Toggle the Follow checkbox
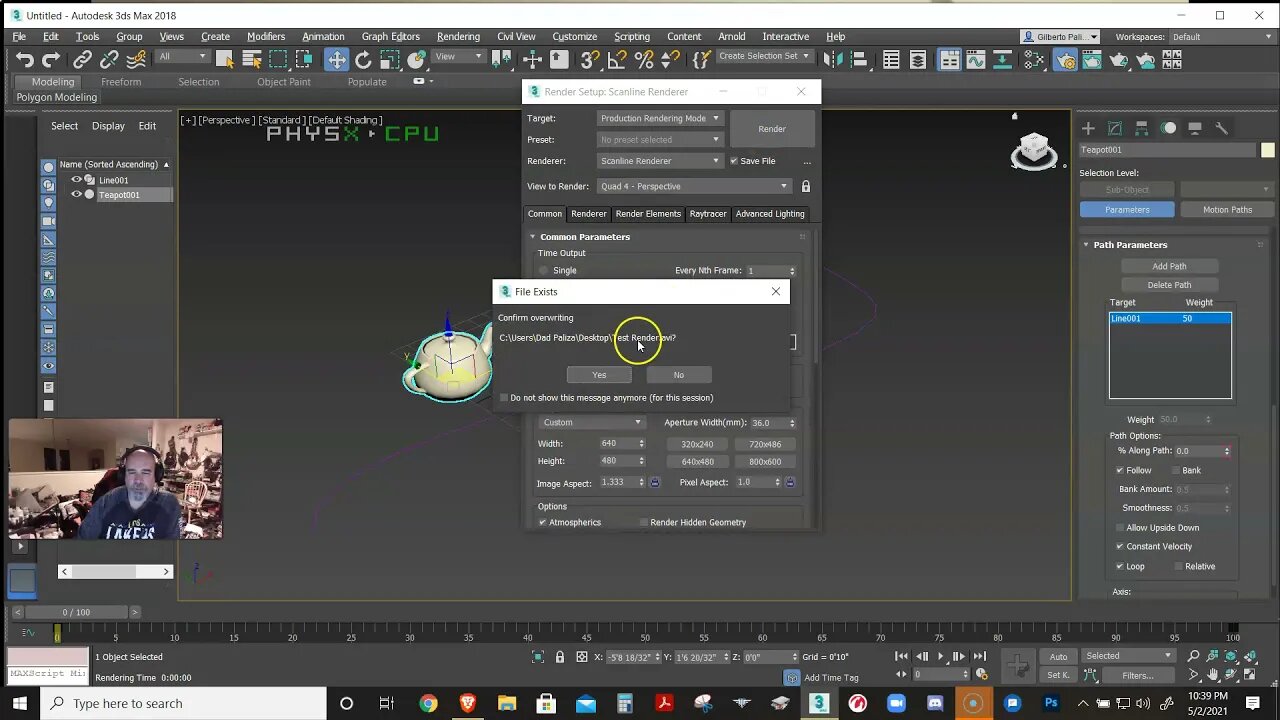 coord(1120,470)
